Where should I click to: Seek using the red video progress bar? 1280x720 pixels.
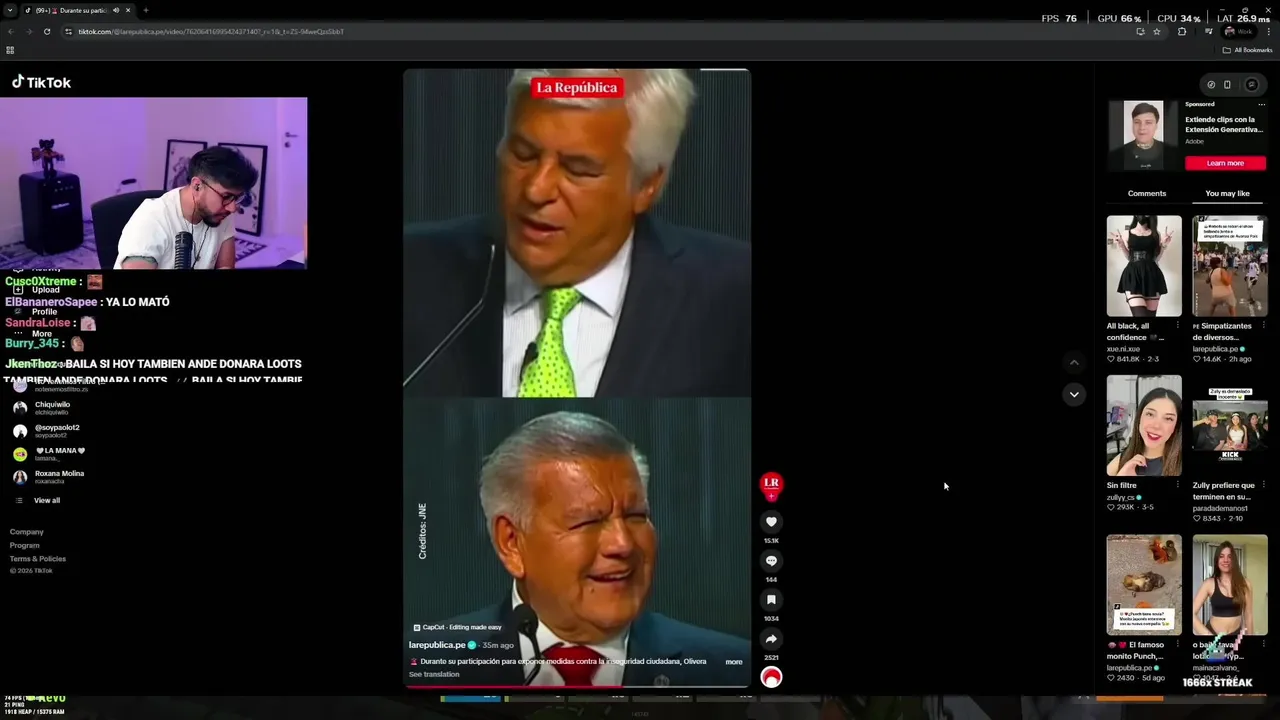[x=577, y=687]
